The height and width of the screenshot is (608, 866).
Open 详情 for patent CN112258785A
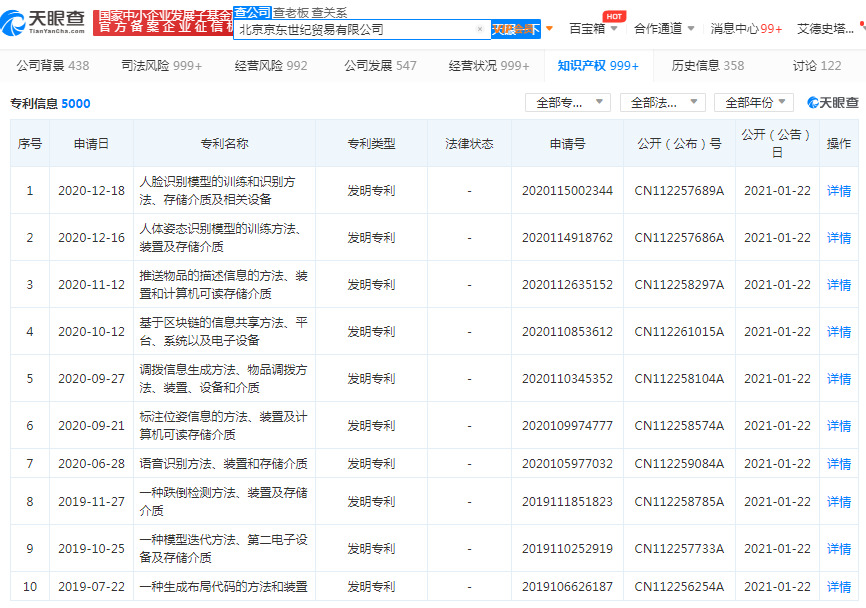point(838,501)
